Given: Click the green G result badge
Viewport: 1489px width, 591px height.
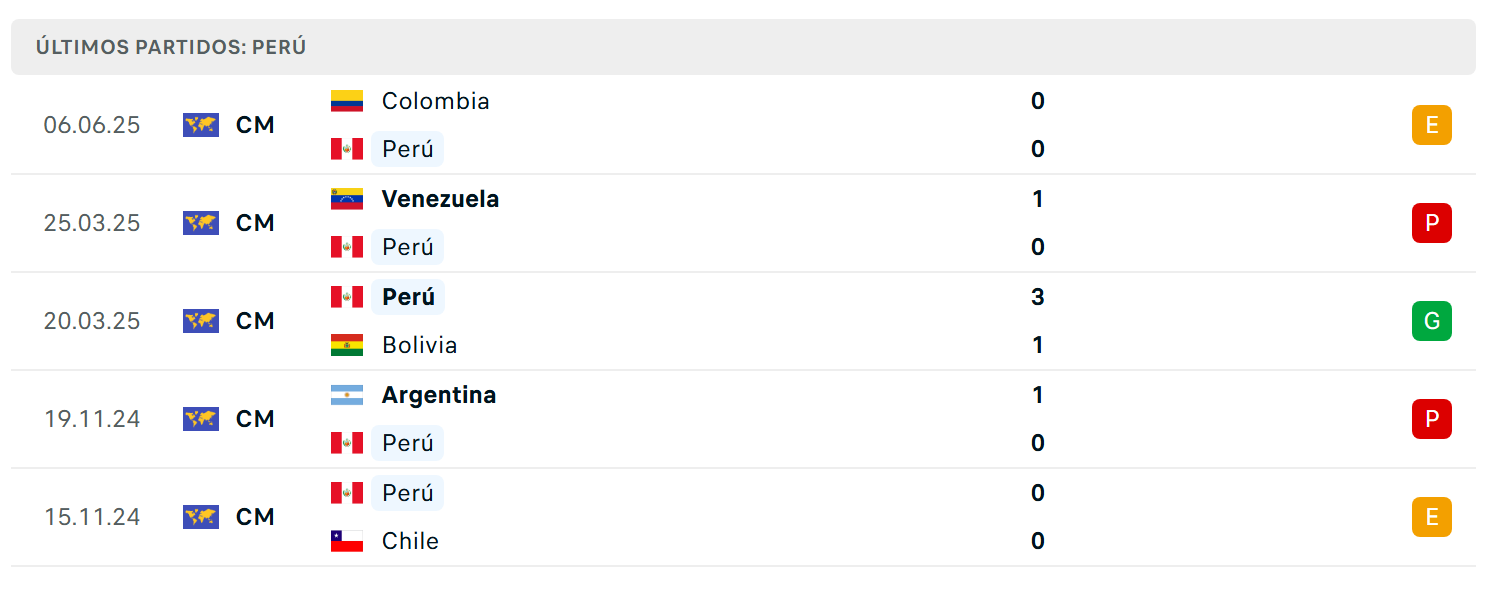Looking at the screenshot, I should (x=1431, y=321).
